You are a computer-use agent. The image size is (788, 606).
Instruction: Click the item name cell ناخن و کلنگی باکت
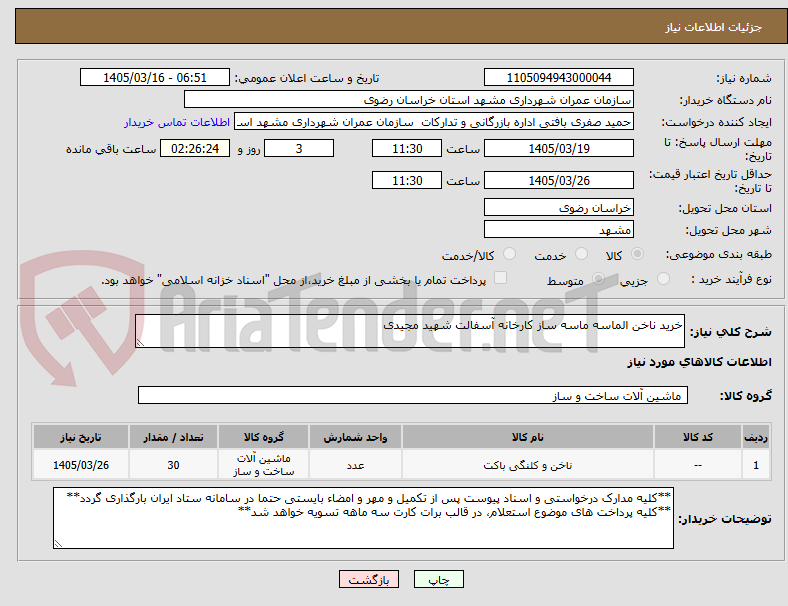point(528,465)
